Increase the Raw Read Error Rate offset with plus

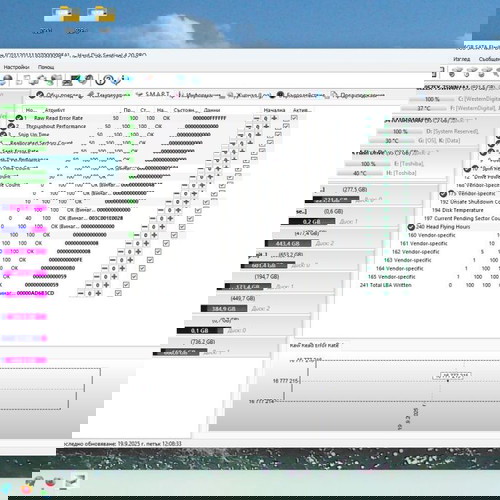coord(274,118)
